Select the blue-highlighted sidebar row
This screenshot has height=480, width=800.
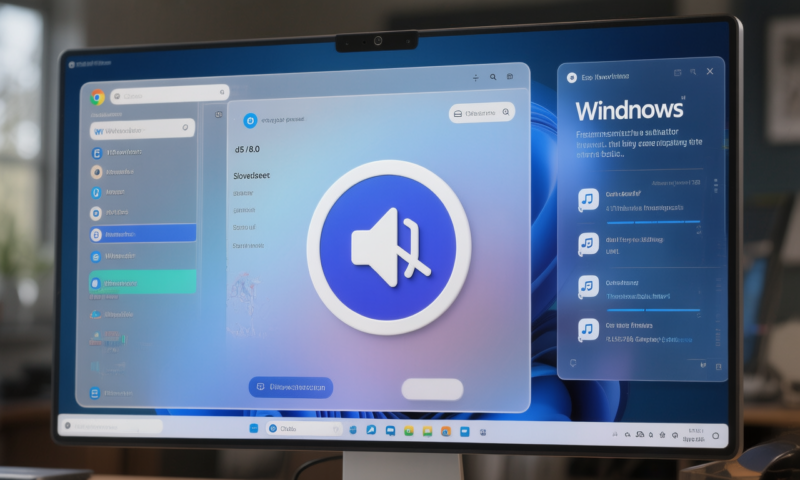[142, 234]
